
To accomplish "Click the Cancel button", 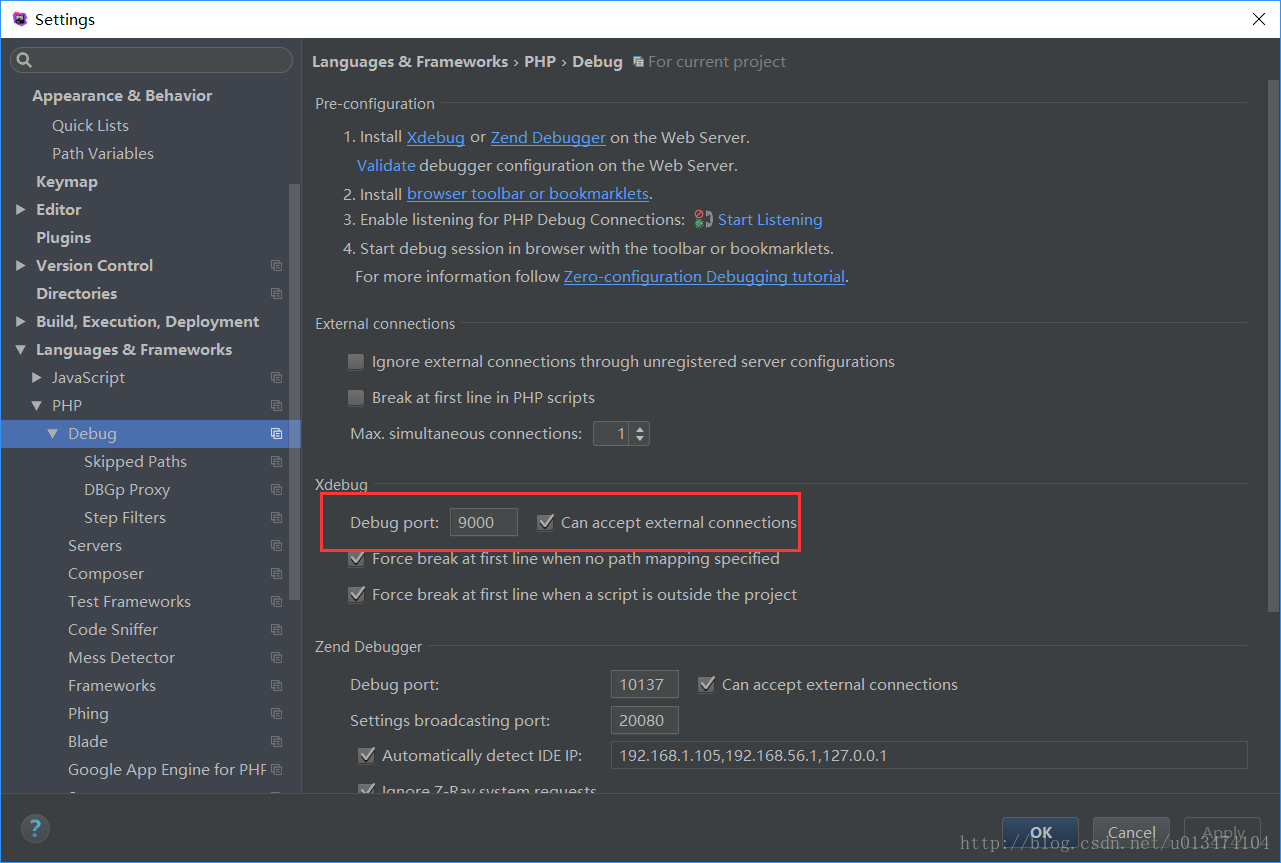I will click(1131, 832).
